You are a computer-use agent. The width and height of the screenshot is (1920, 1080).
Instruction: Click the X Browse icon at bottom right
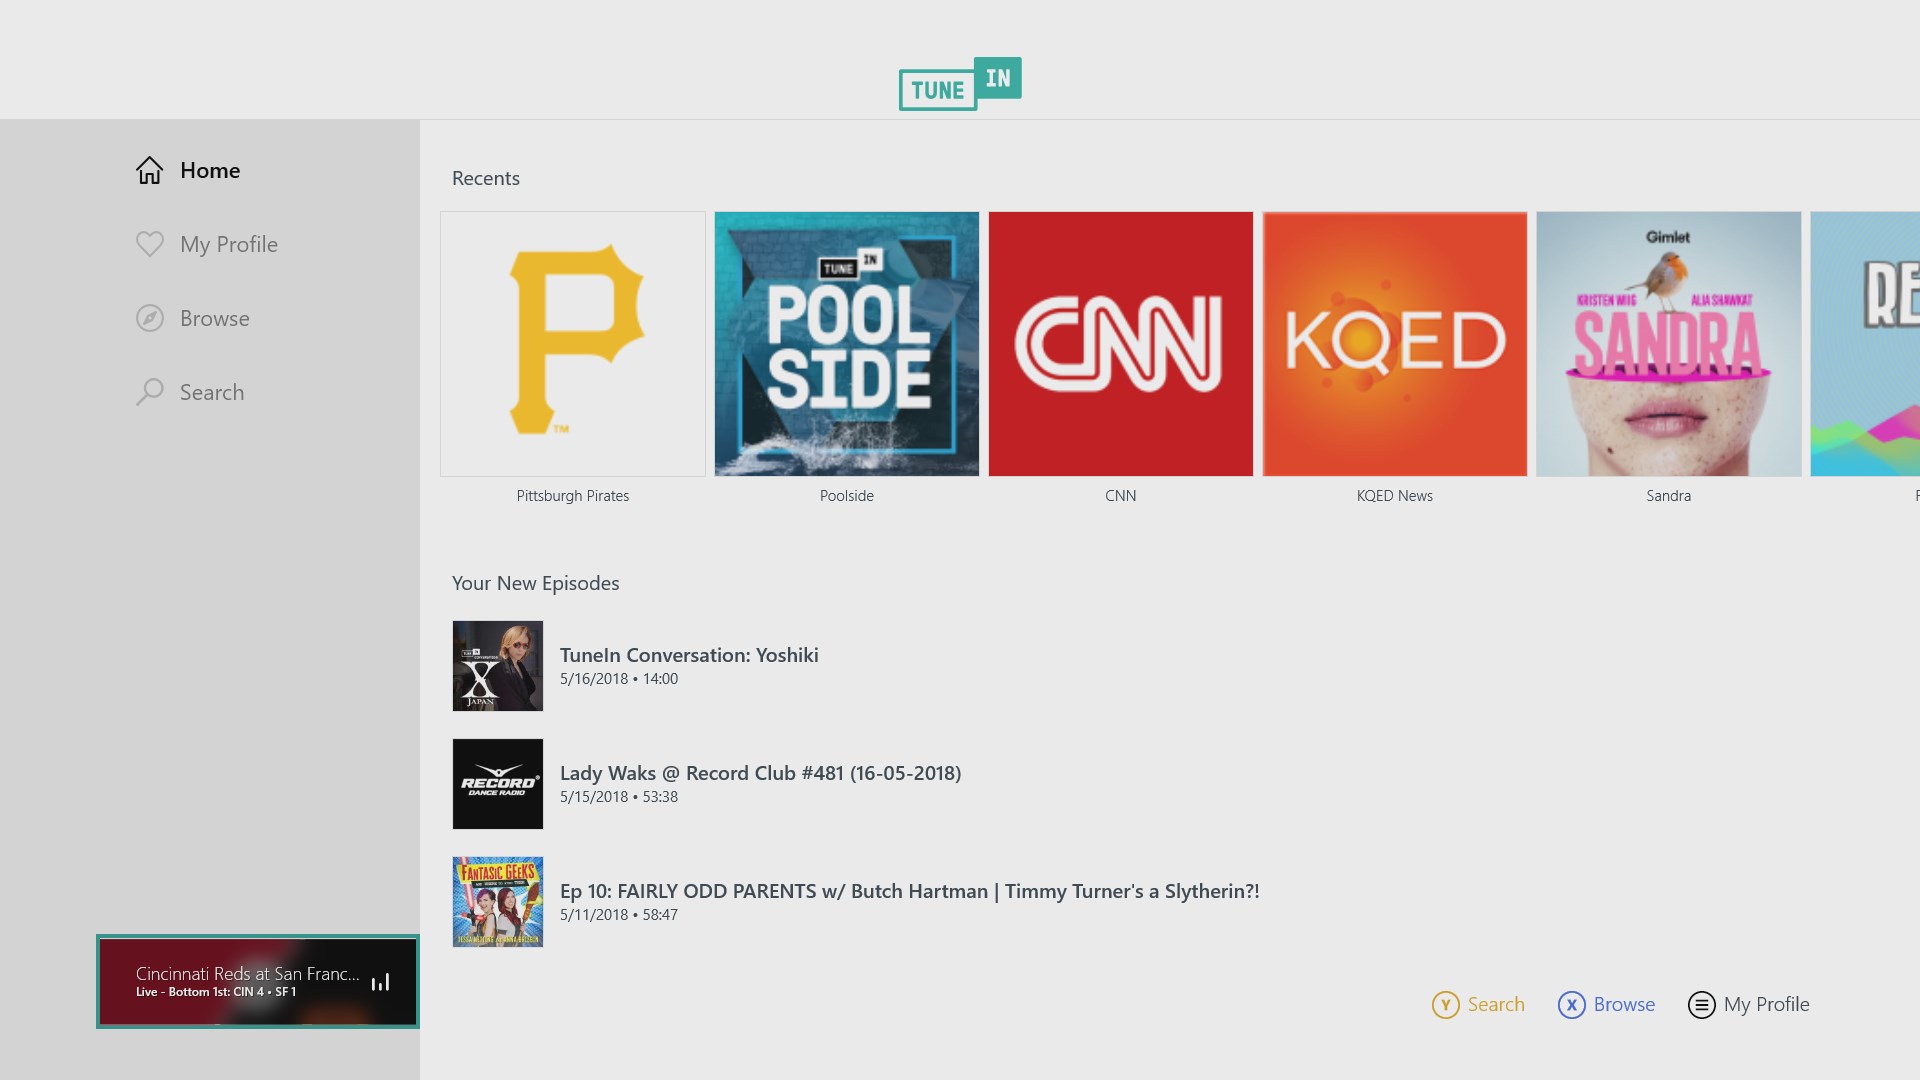pyautogui.click(x=1572, y=1005)
